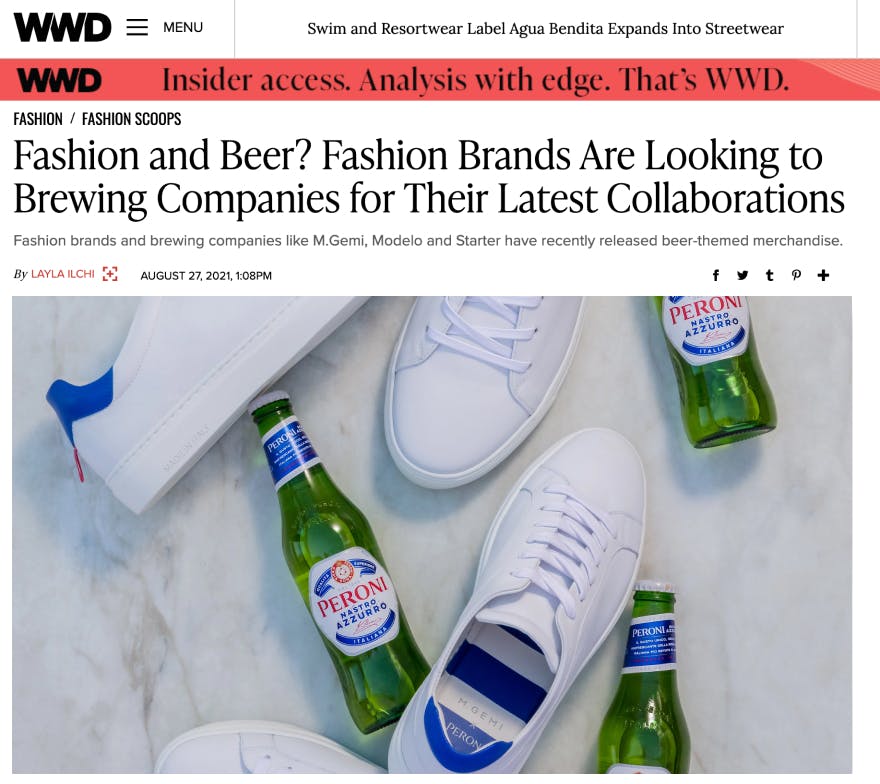Go to FASHION SCOOPS breadcrumb
The height and width of the screenshot is (784, 880).
pos(131,119)
